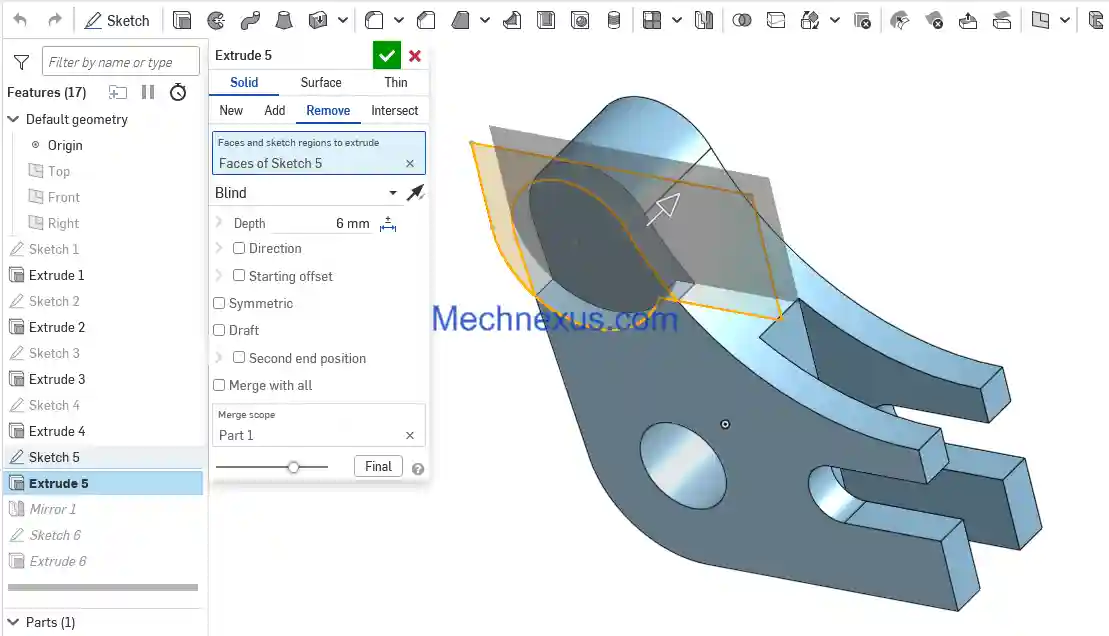Select the Replace face tool icon
Viewport: 1109px width, 636px height.
coord(1001,21)
